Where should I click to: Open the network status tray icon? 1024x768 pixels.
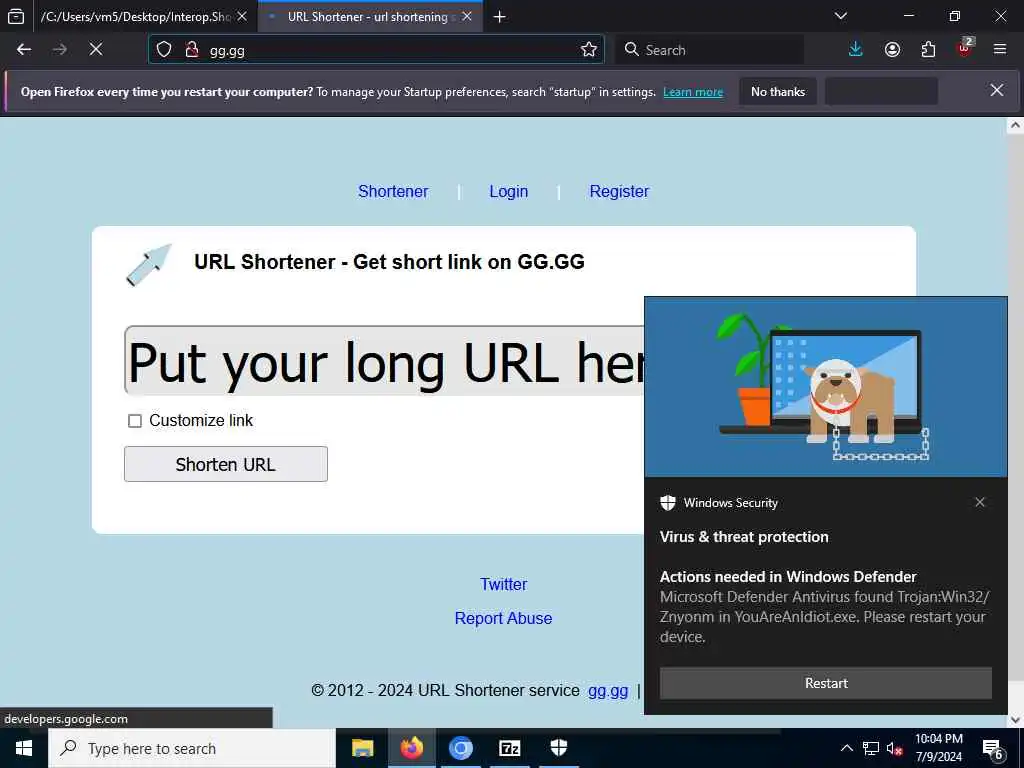tap(871, 749)
